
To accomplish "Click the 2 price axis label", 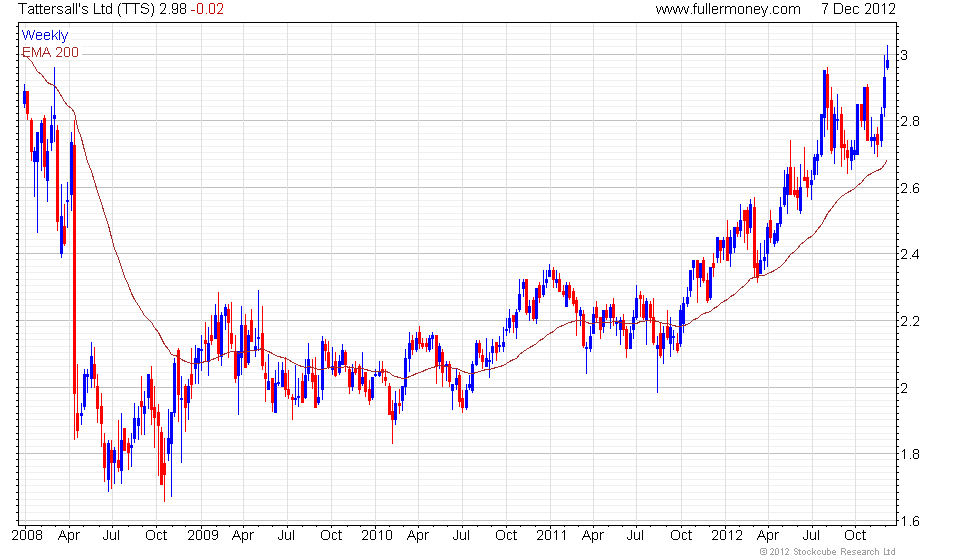I will pos(904,388).
